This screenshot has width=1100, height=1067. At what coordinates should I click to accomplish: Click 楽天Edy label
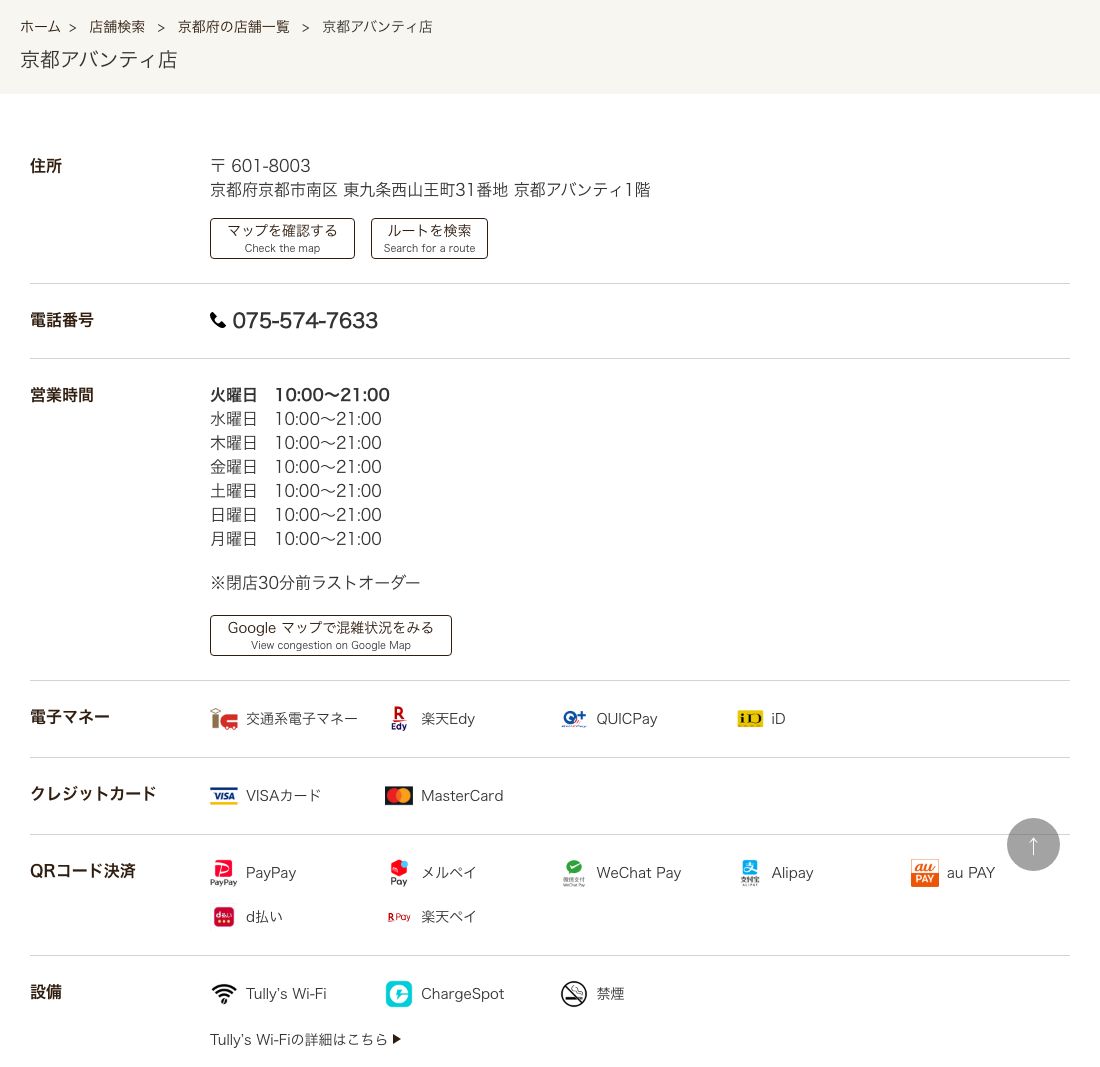(448, 719)
